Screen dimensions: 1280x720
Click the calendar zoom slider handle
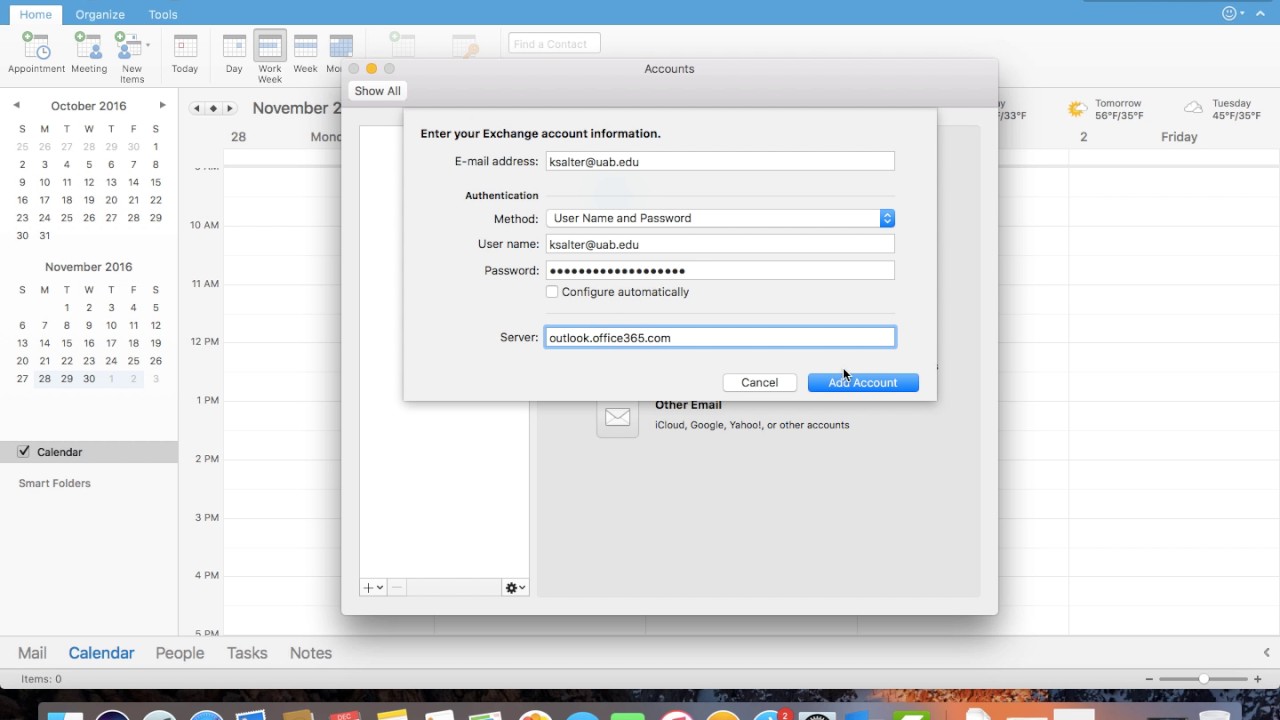tap(1203, 679)
